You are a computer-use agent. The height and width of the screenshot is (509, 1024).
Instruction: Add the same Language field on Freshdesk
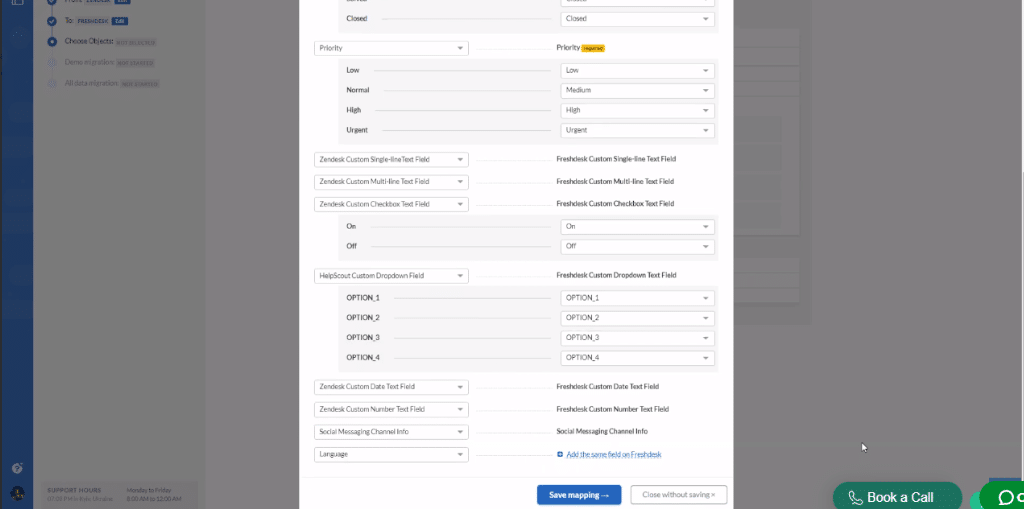click(x=613, y=454)
